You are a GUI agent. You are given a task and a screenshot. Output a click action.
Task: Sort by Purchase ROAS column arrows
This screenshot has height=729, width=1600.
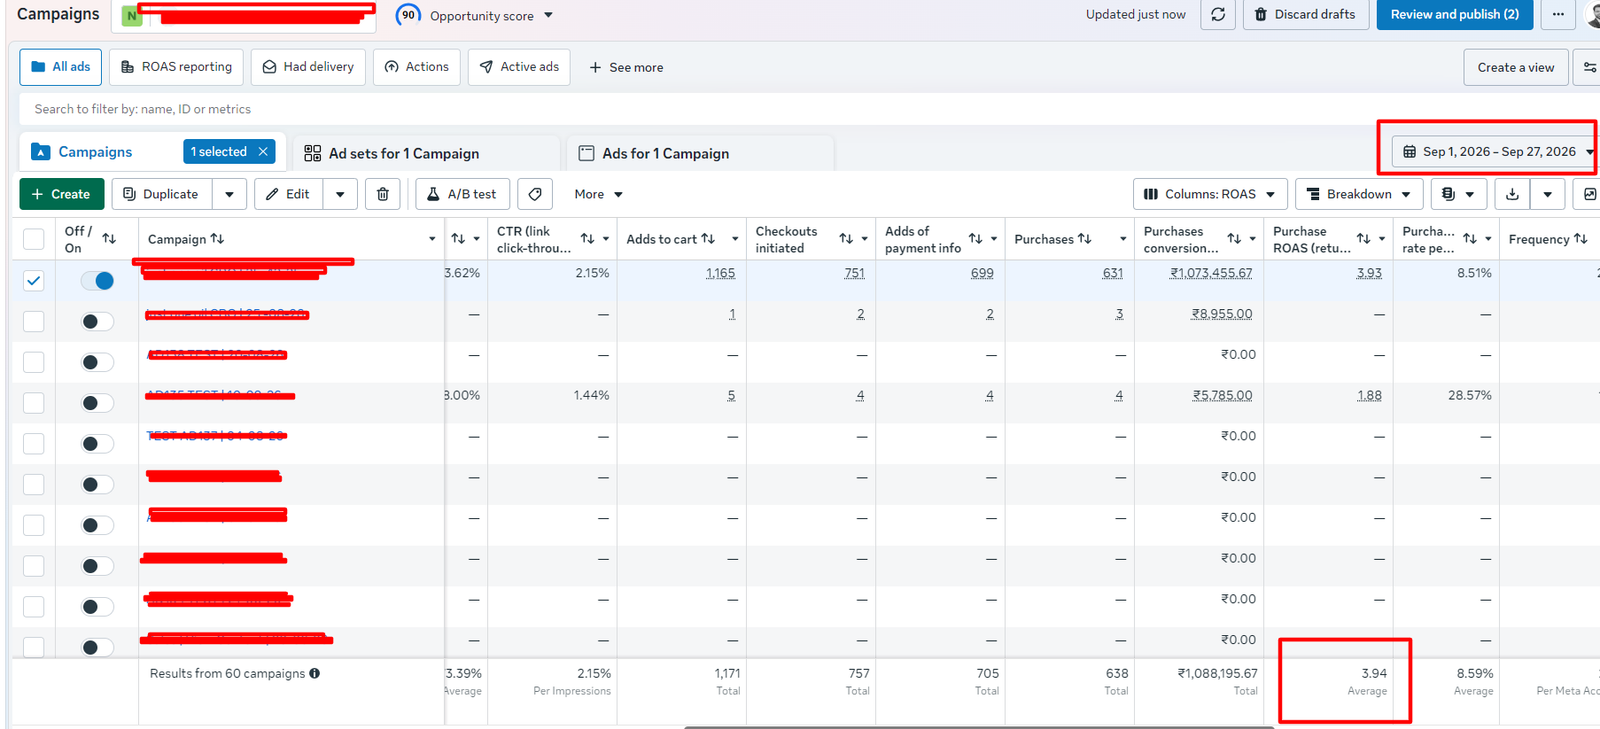[1363, 239]
